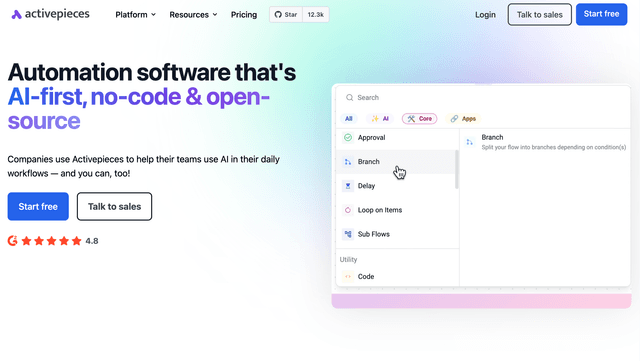
Task: Click the first orange rating star
Action: coord(27,241)
